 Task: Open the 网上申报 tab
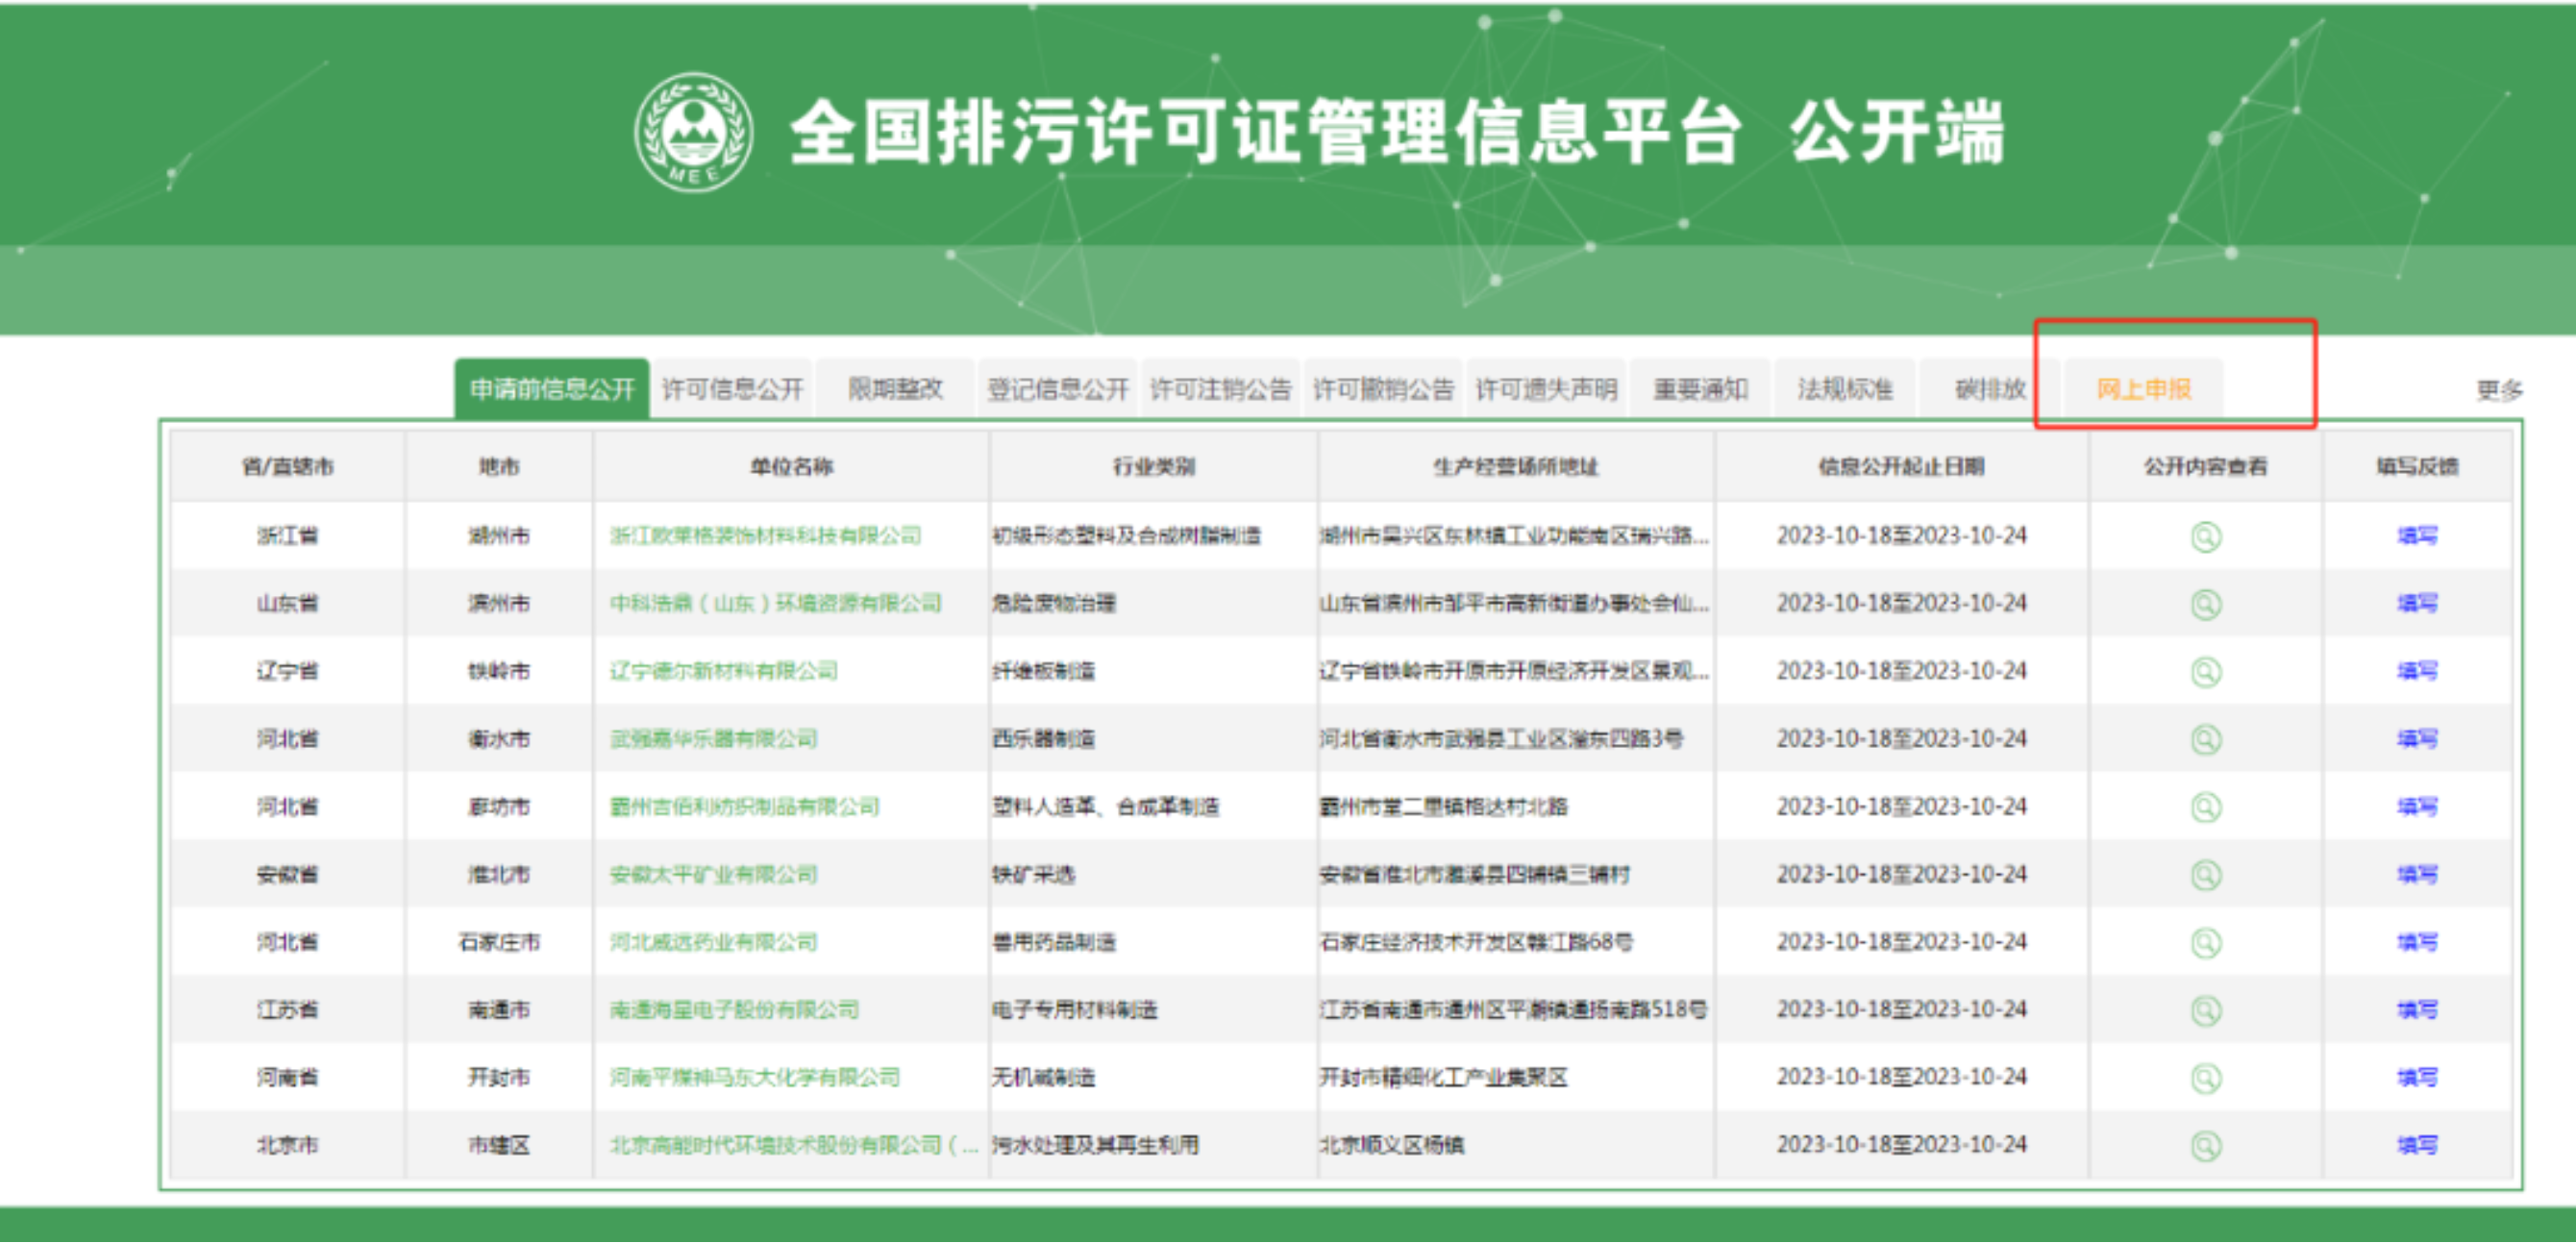coord(2143,389)
